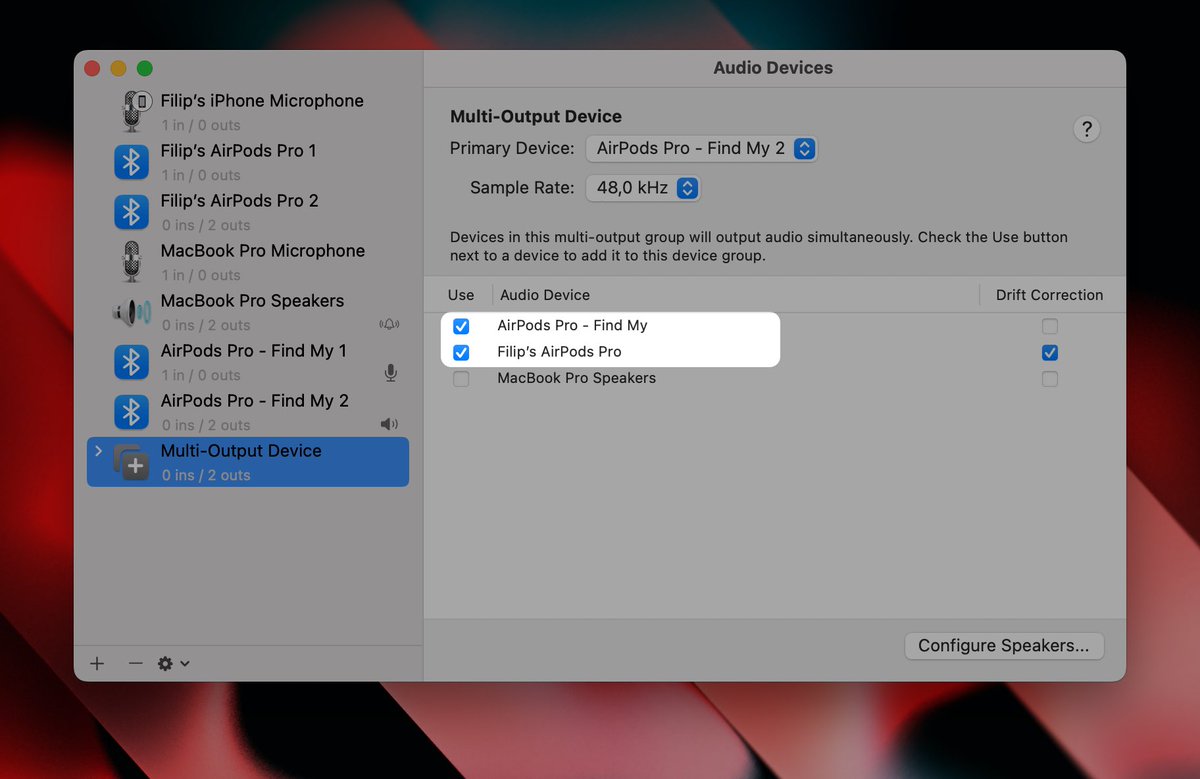The height and width of the screenshot is (779, 1200).
Task: Select the Multi-Output Device row
Action: 248,462
